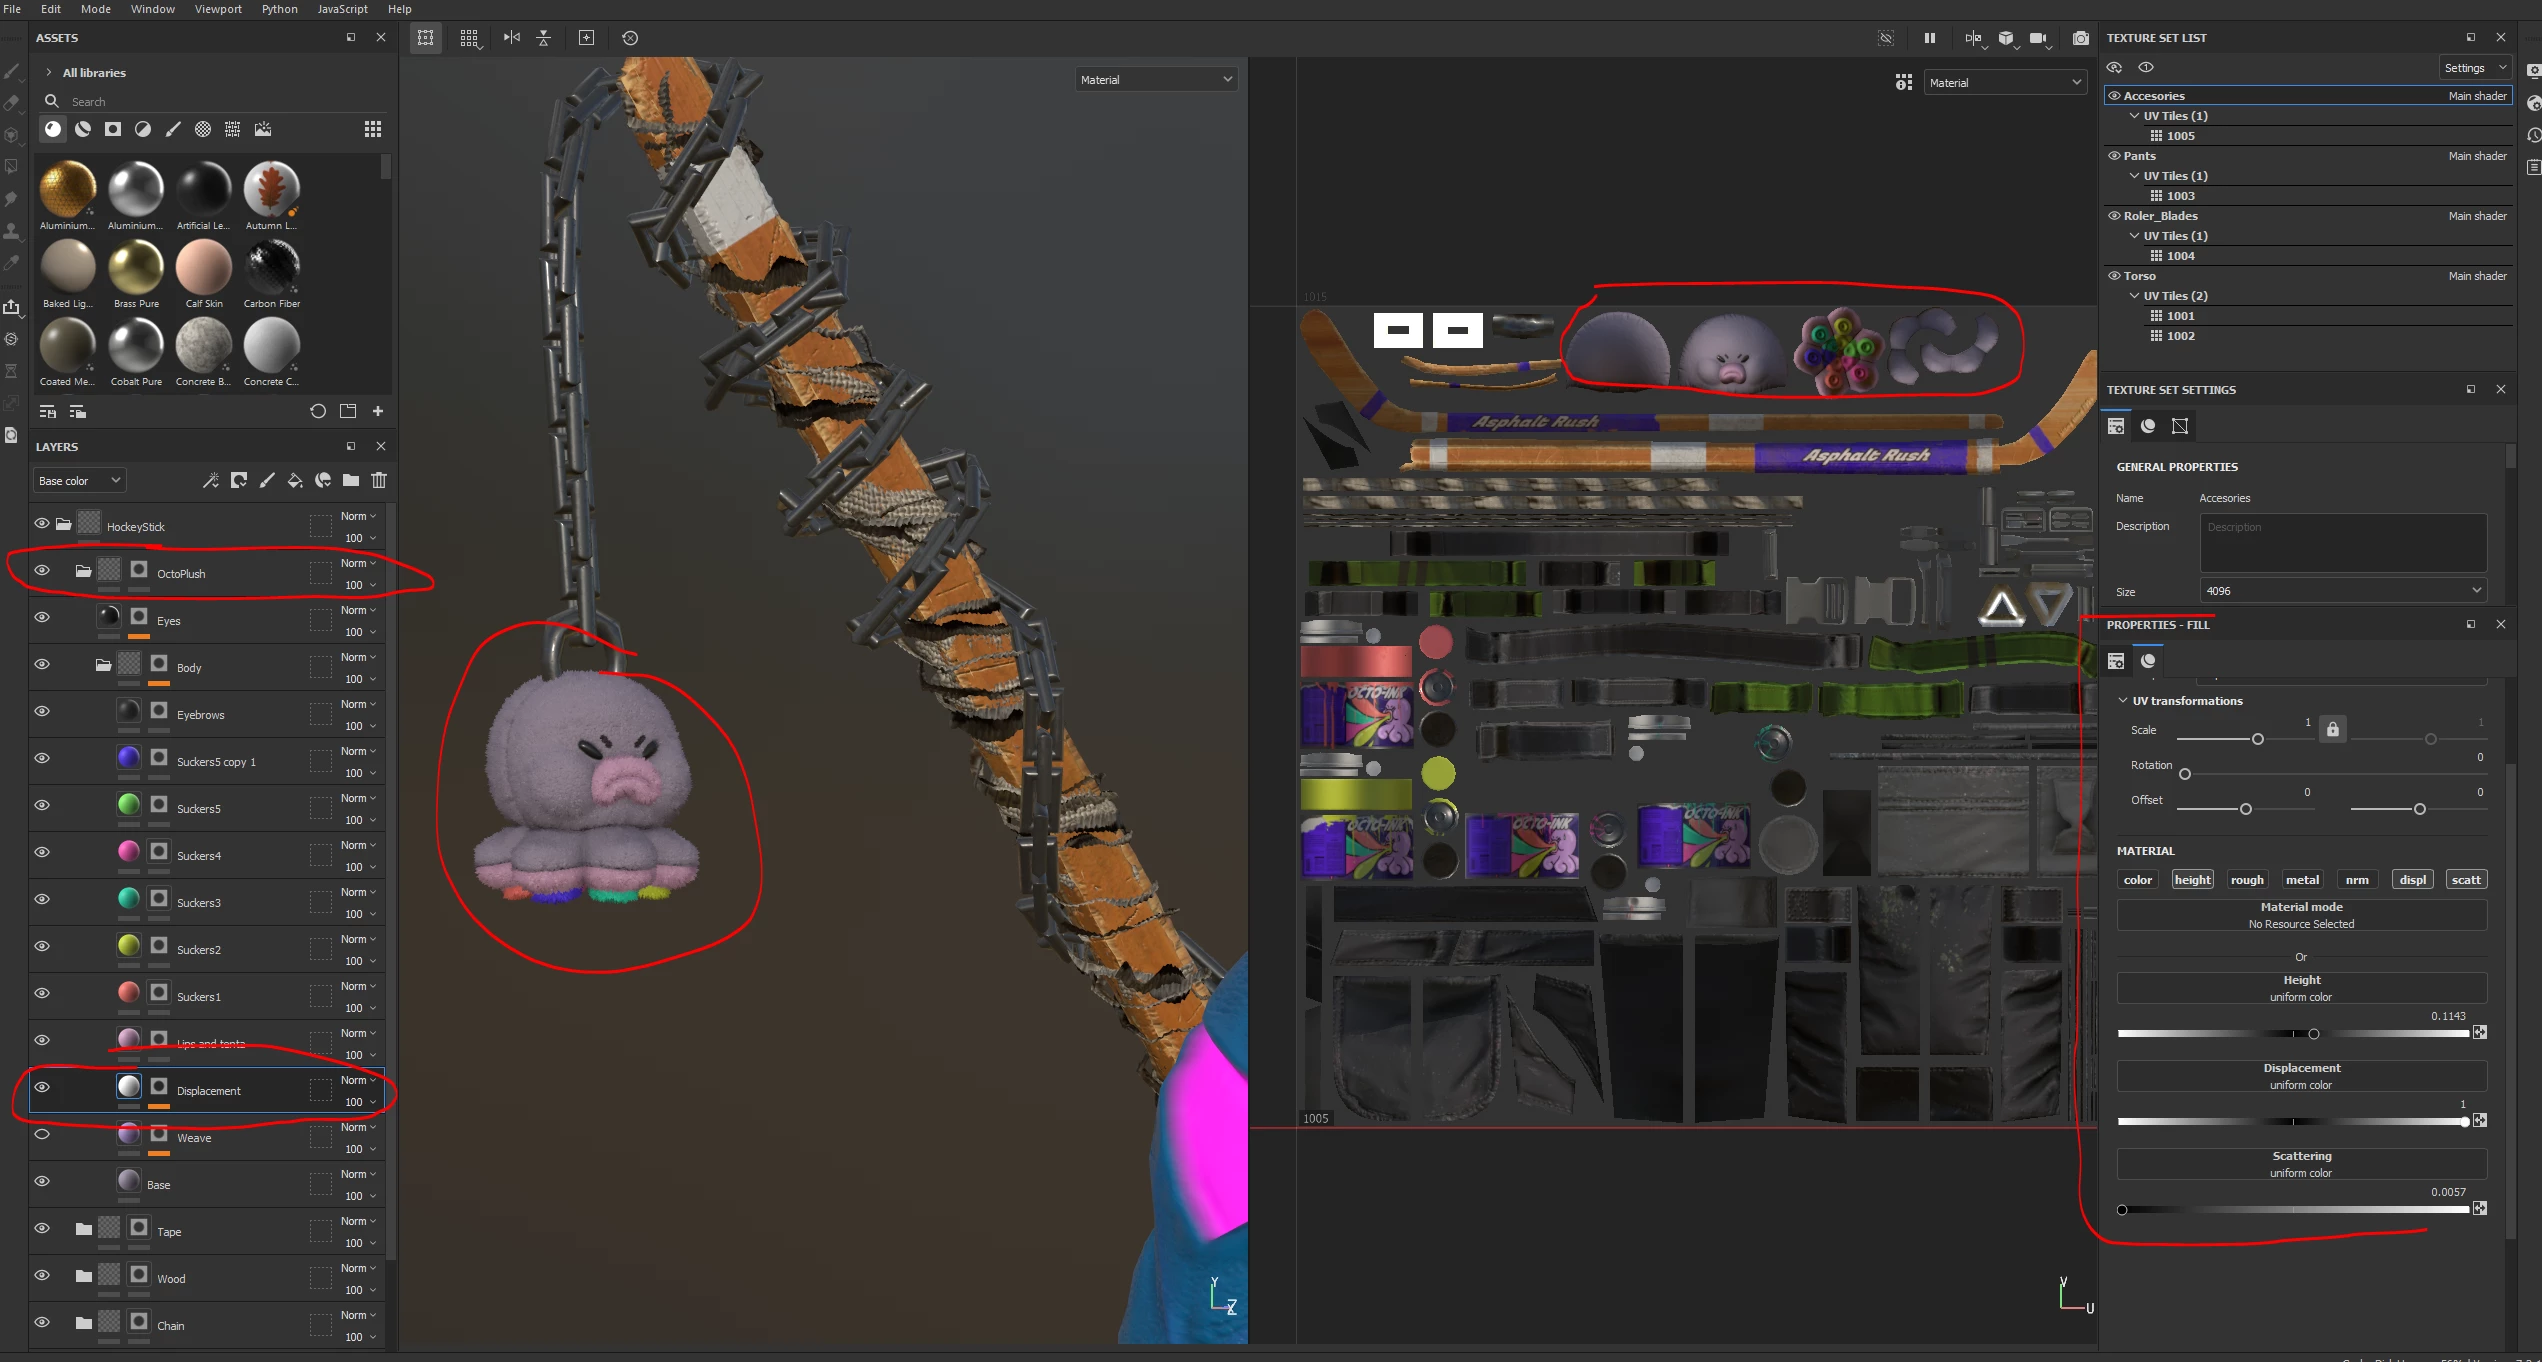Adjust the Height uniform color slider
The width and height of the screenshot is (2542, 1362).
(x=2313, y=1034)
